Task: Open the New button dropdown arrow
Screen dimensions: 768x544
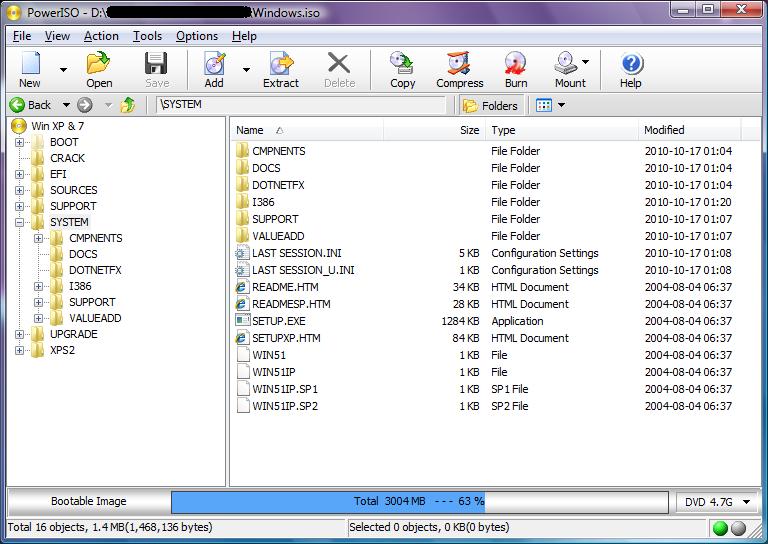Action: pos(63,70)
